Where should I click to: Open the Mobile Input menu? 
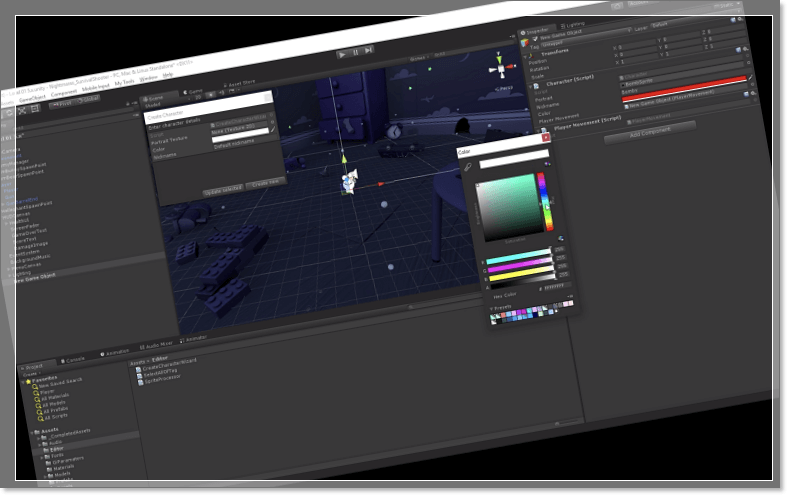click(x=95, y=87)
